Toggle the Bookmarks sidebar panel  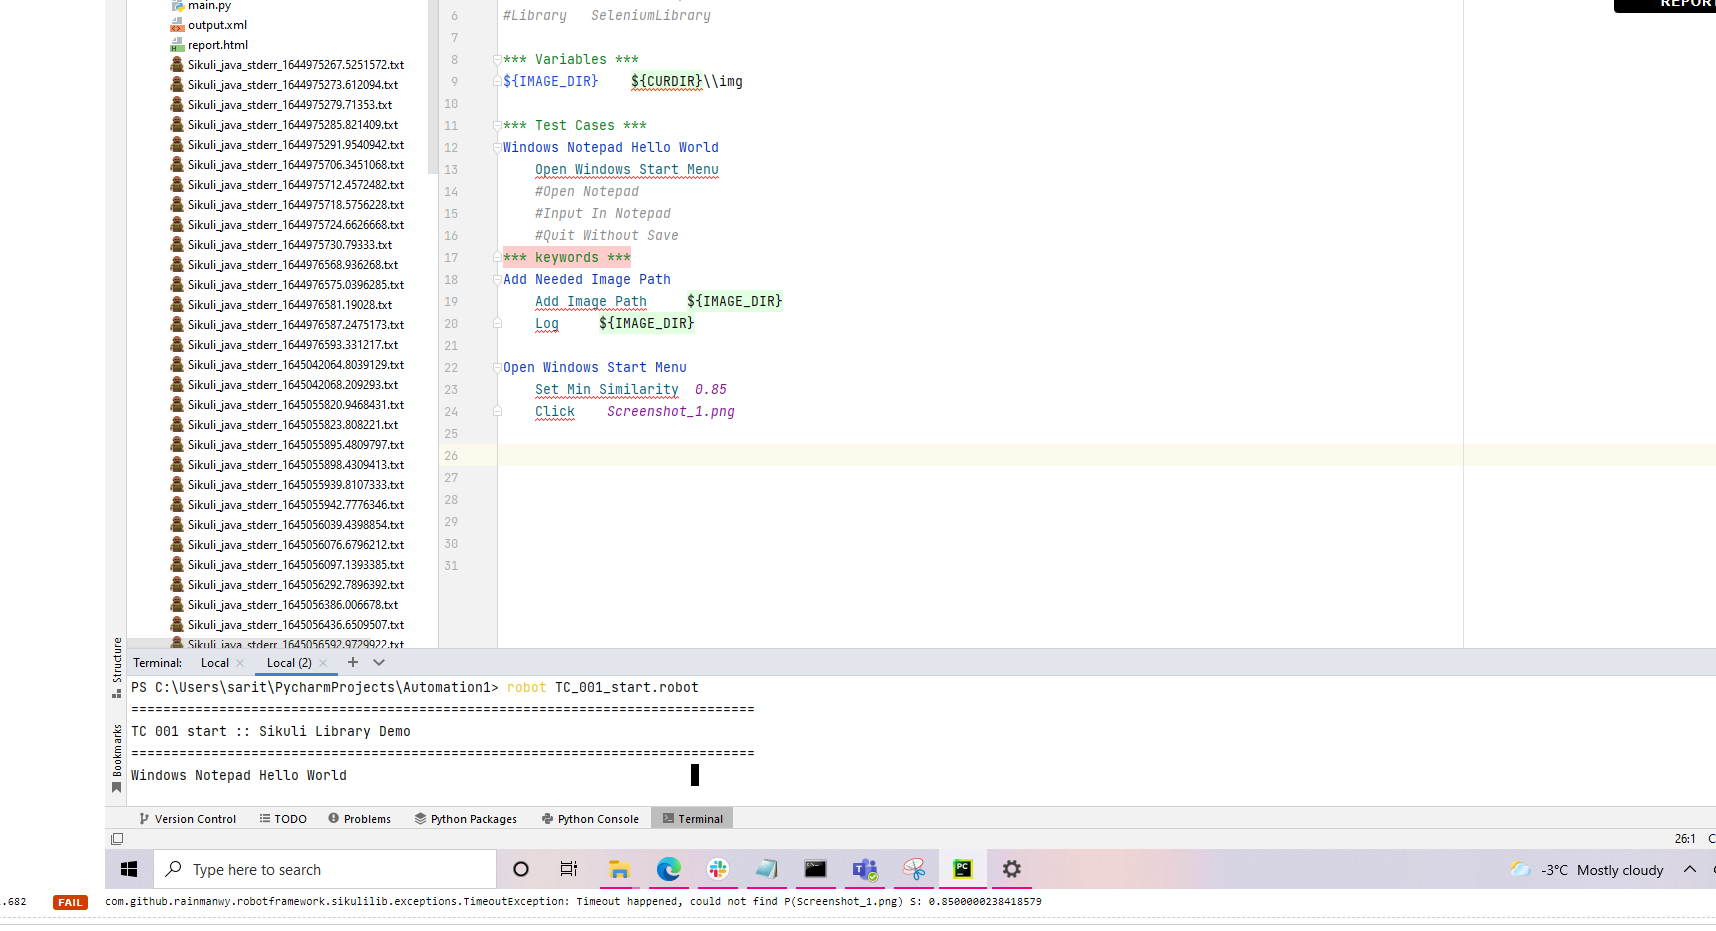click(x=116, y=745)
